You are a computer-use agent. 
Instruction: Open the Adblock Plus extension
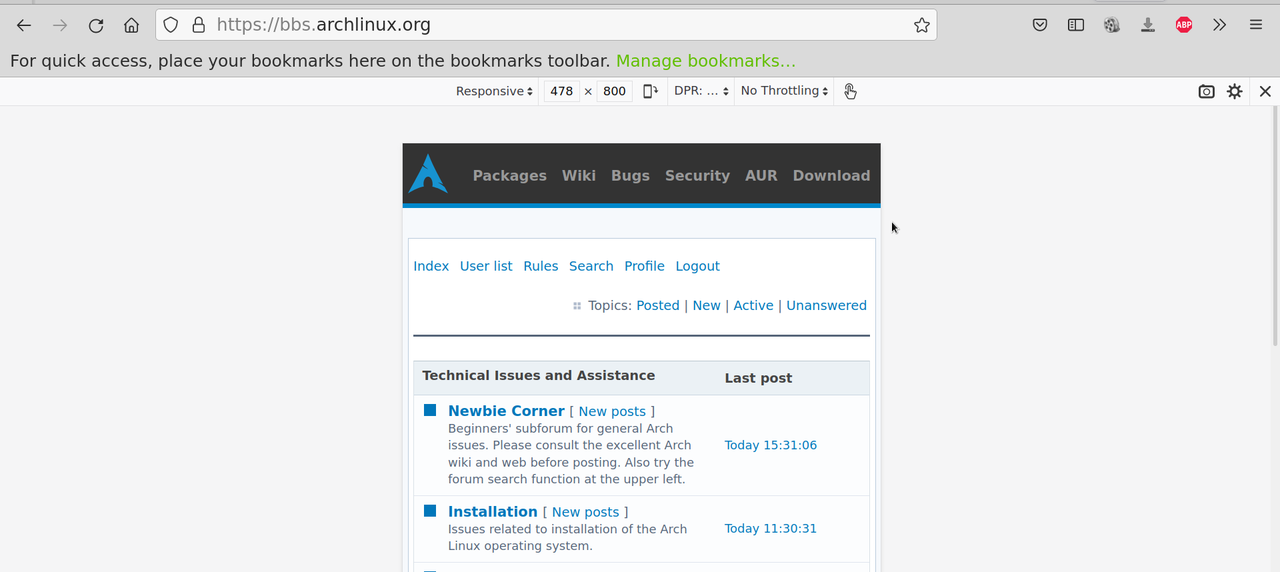tap(1184, 25)
